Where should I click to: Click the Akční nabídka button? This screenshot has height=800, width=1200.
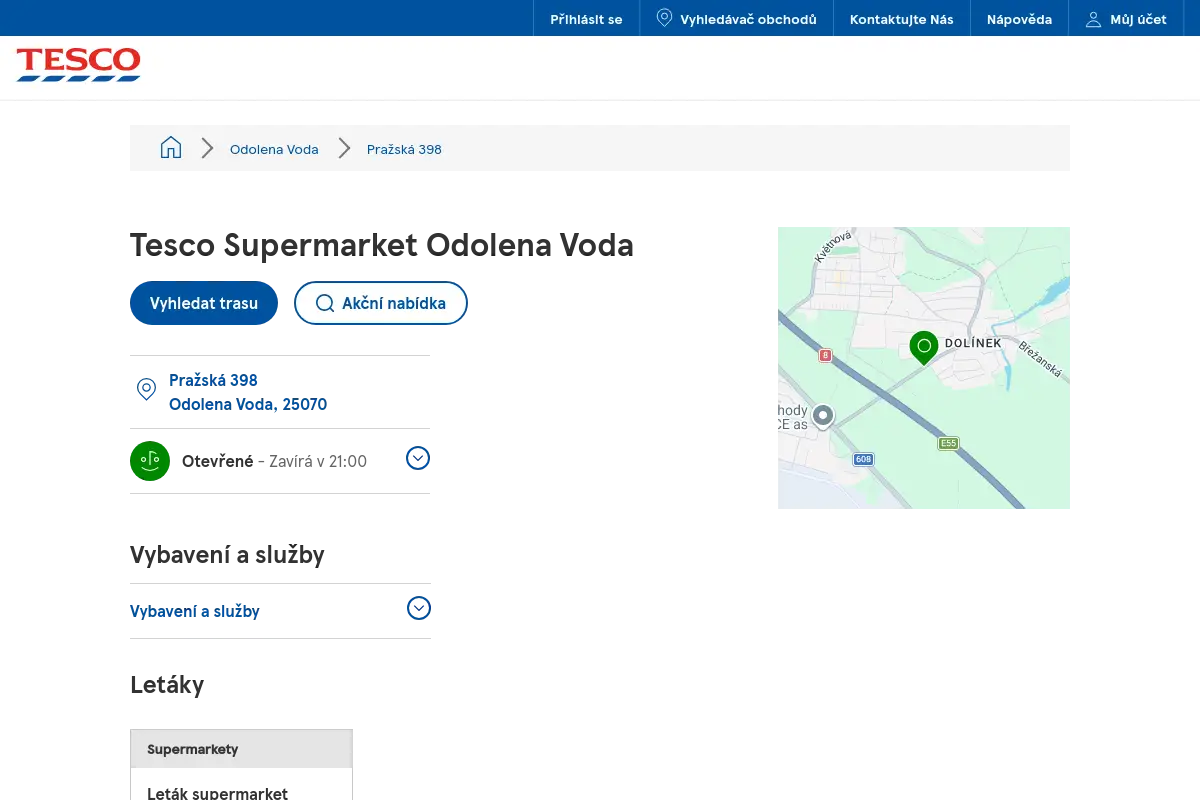pyautogui.click(x=381, y=303)
